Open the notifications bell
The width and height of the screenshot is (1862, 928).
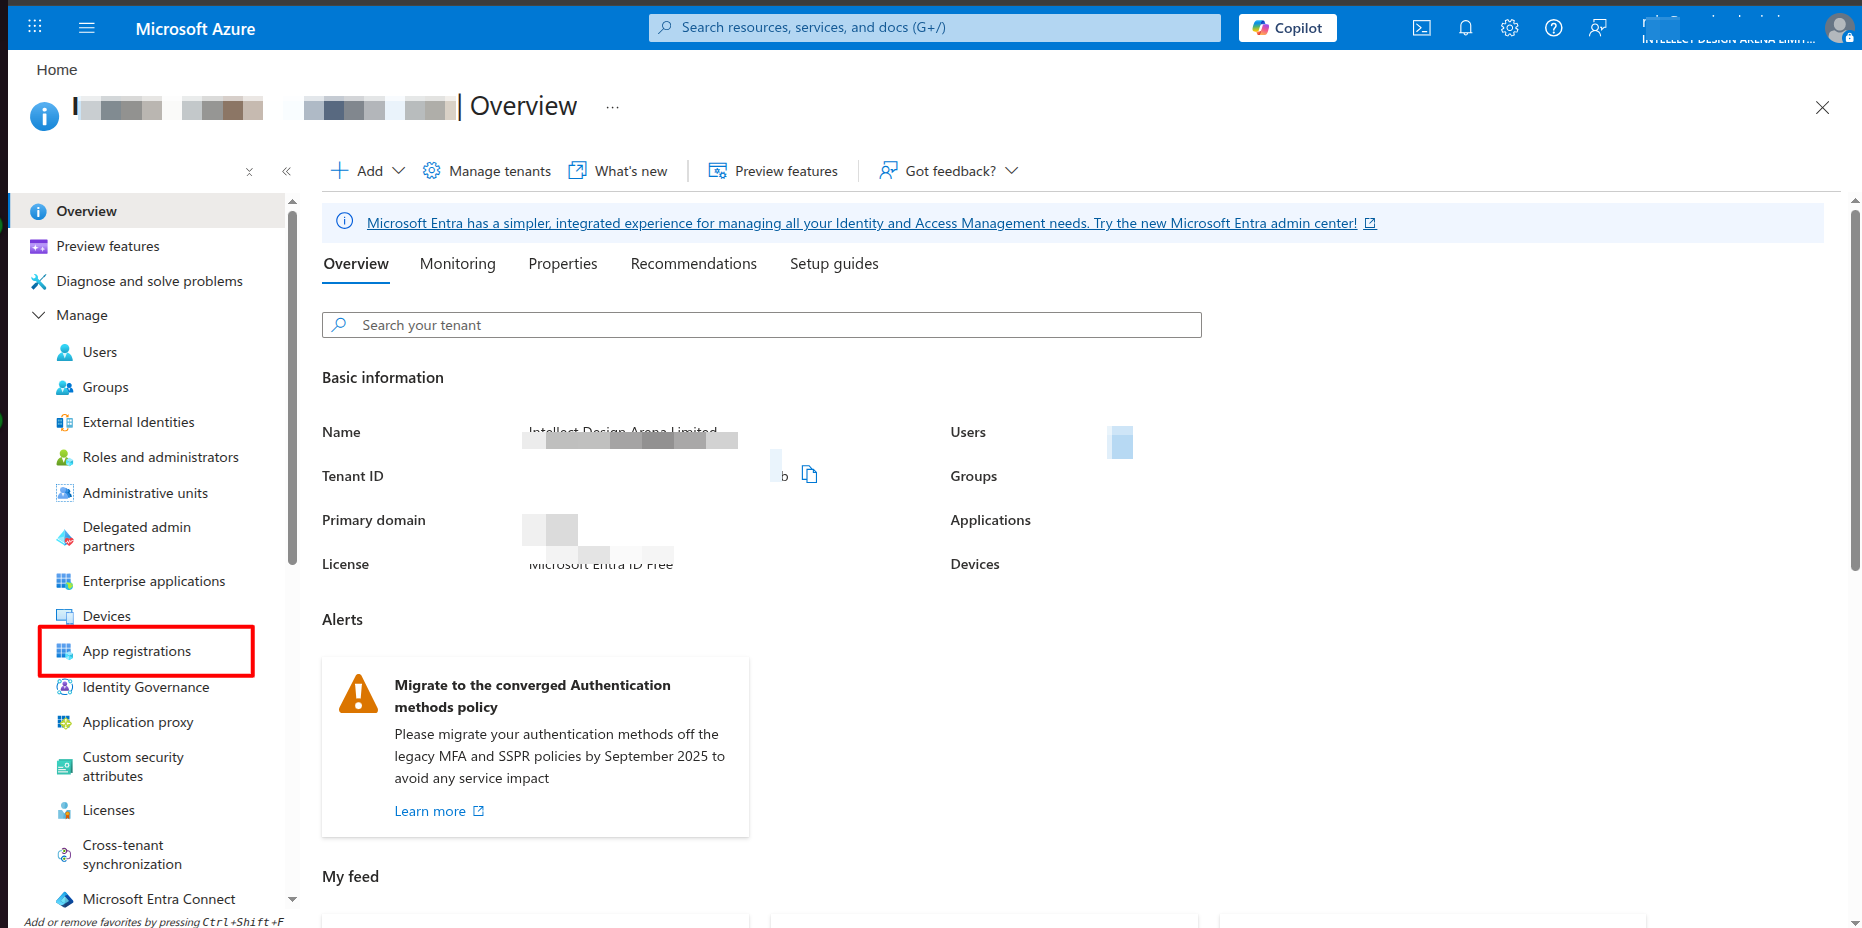click(1465, 28)
